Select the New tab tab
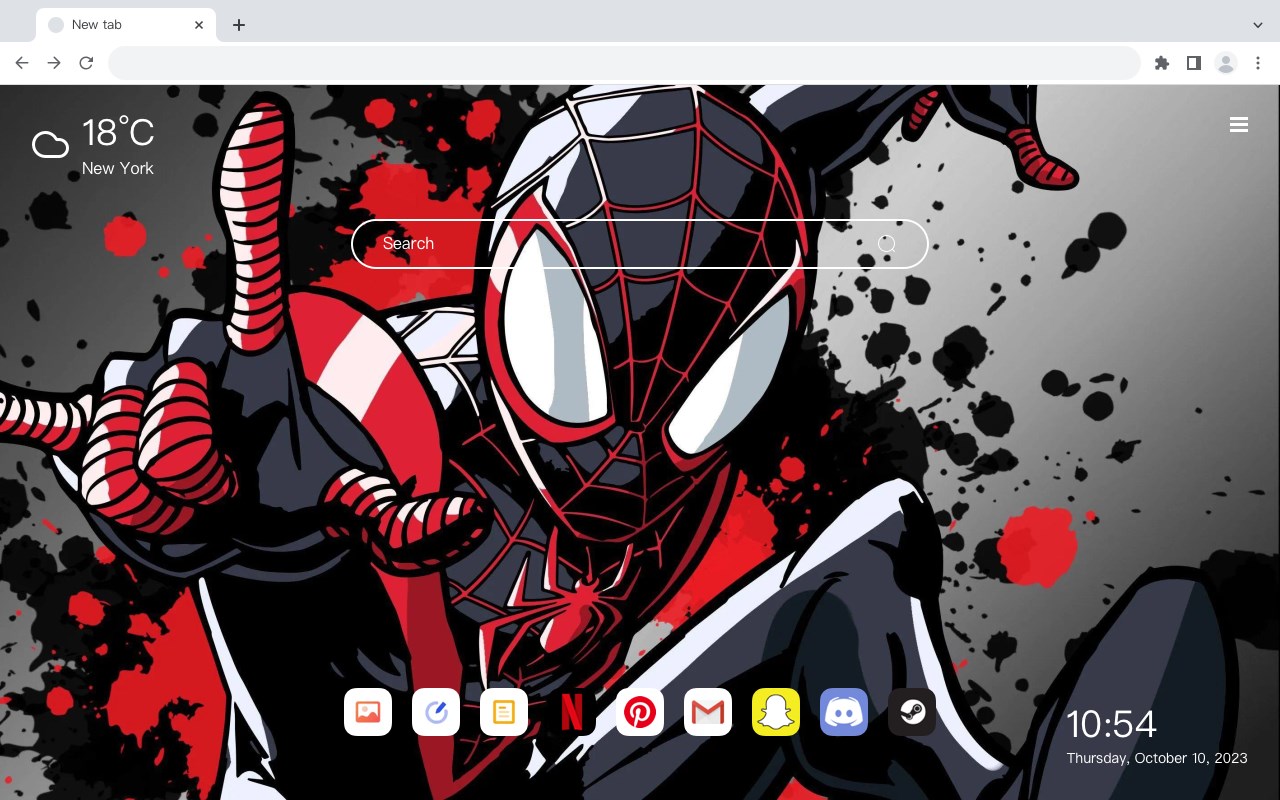The image size is (1280, 800). point(126,25)
